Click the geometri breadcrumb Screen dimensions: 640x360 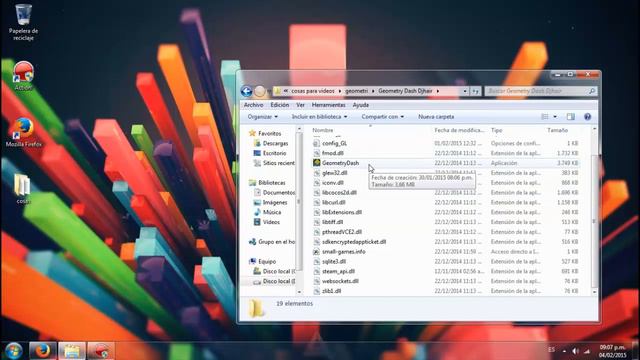(356, 91)
